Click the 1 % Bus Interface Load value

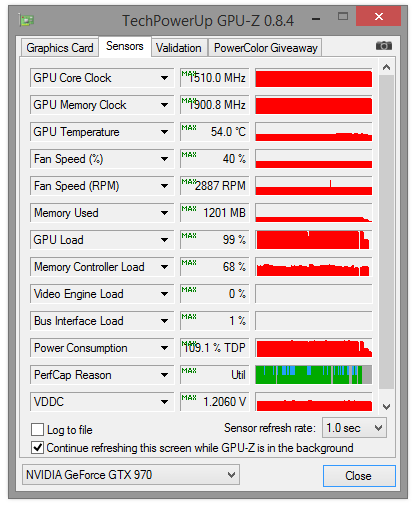(215, 321)
